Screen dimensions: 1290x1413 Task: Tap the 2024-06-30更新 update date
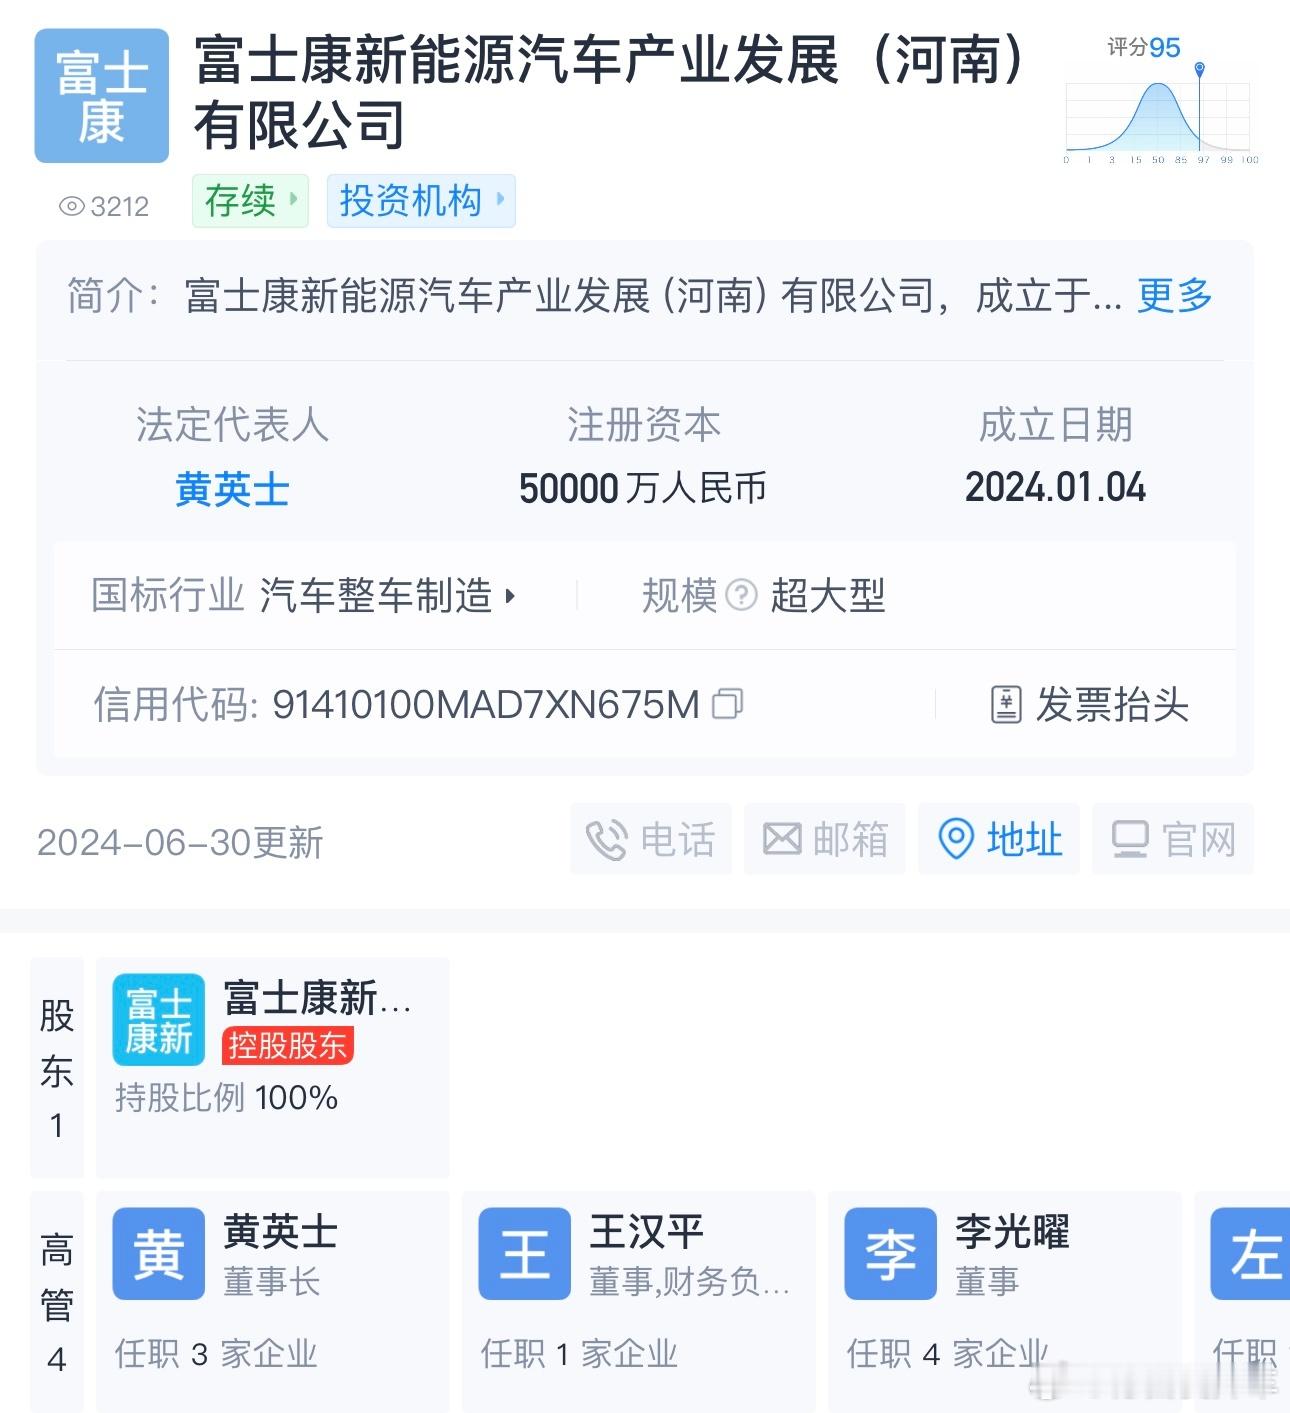tap(180, 842)
